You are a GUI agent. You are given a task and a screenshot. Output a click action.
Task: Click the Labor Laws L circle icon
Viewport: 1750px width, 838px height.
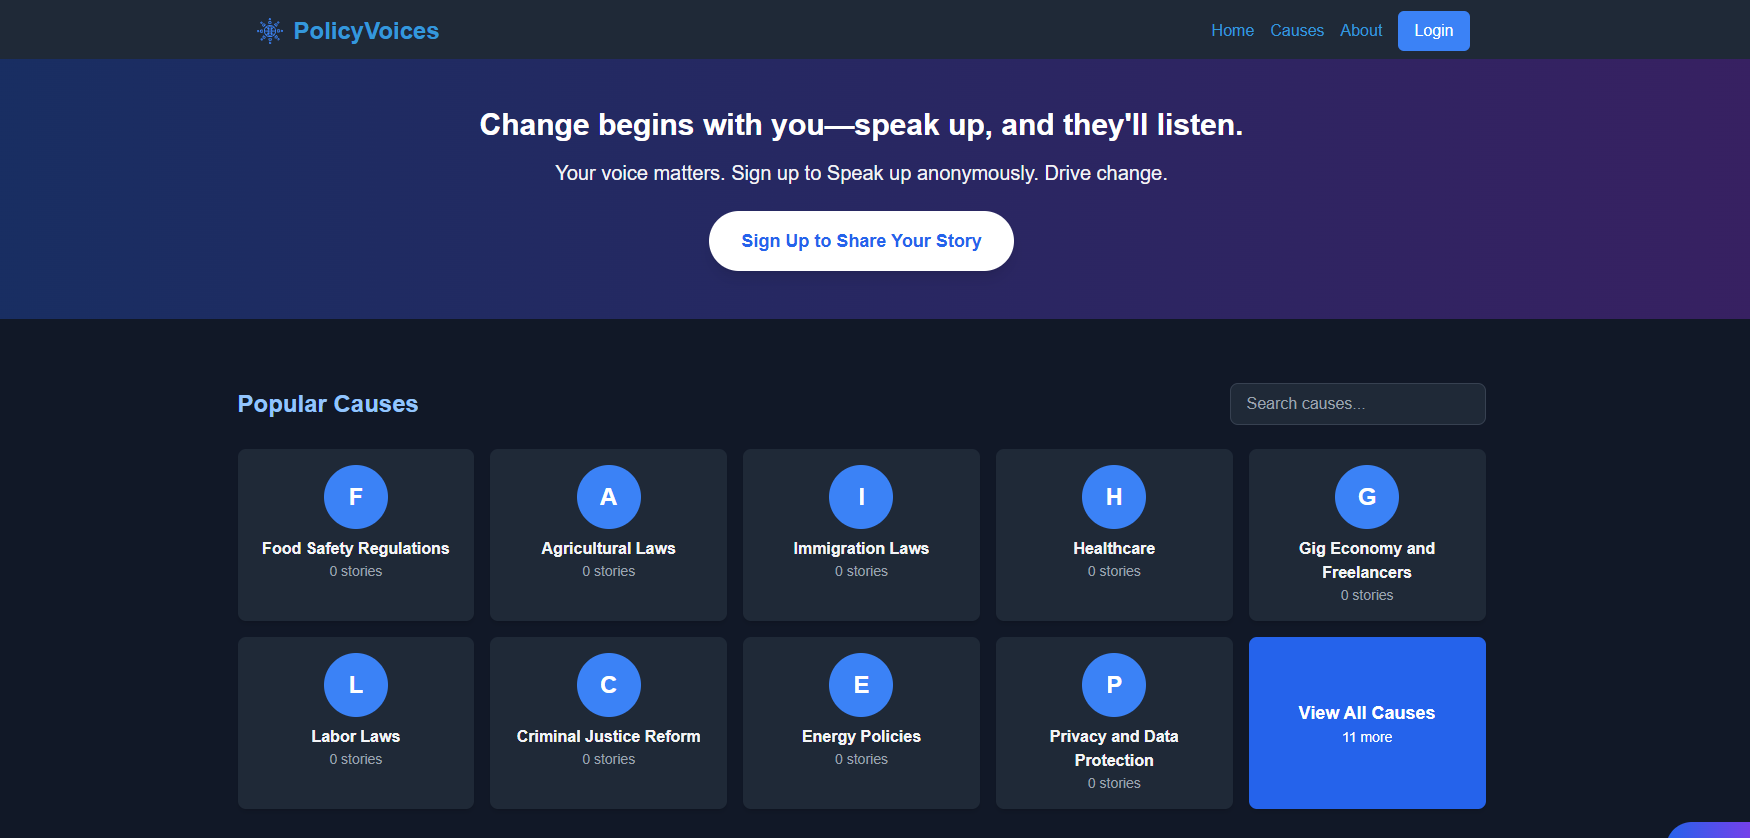pyautogui.click(x=355, y=685)
